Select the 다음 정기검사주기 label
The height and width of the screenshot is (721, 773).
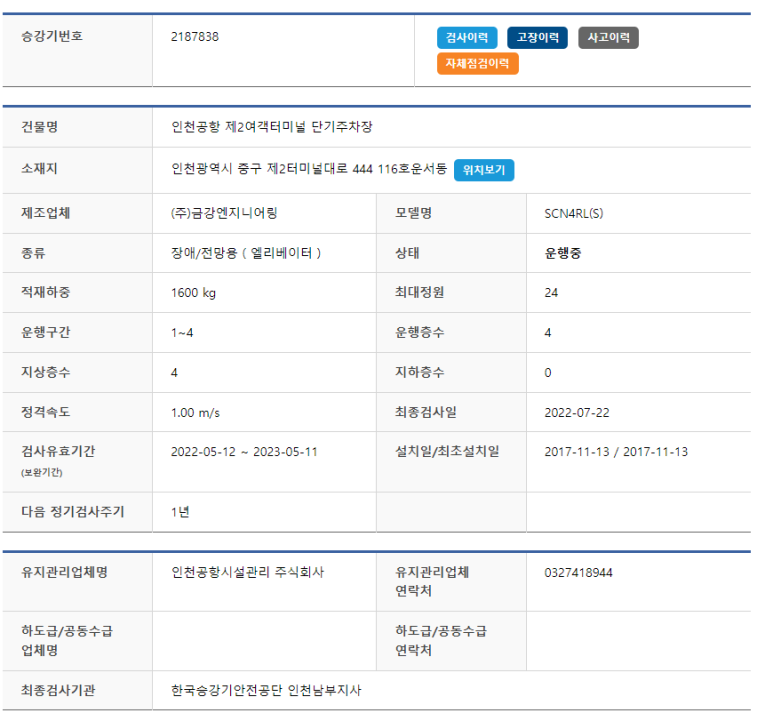72,512
